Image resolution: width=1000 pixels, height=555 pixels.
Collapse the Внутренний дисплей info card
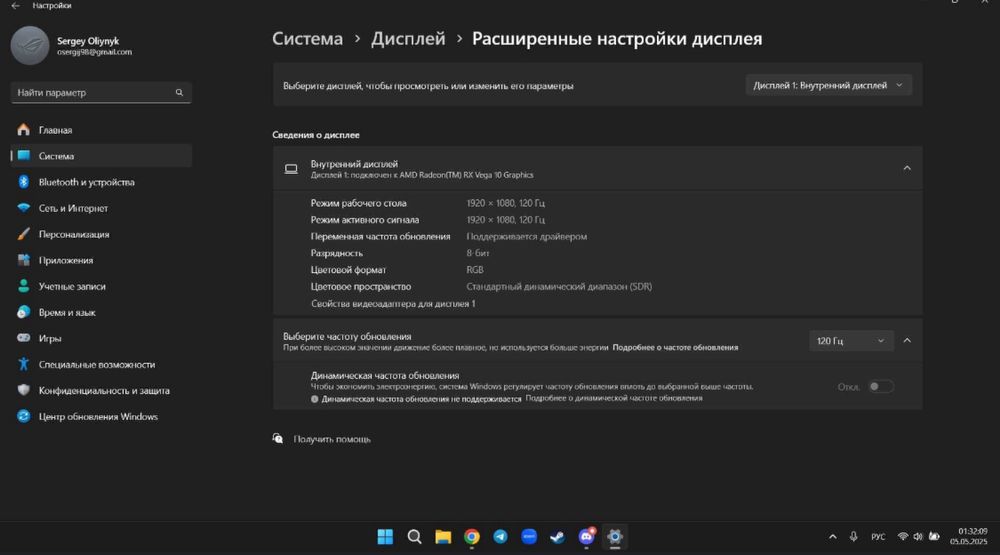click(x=907, y=168)
